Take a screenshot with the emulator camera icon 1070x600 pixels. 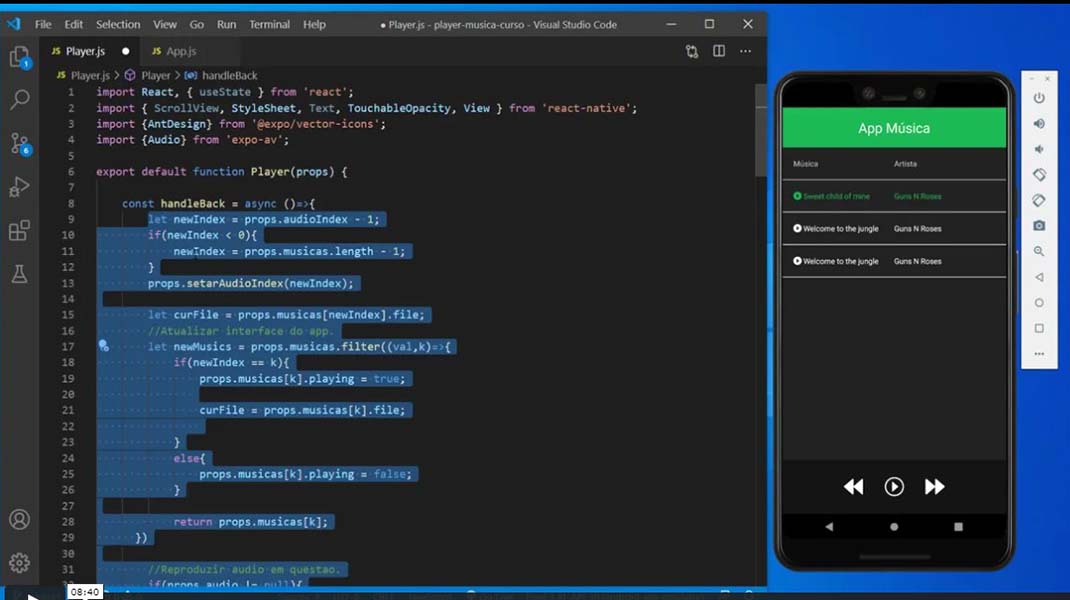click(1039, 225)
